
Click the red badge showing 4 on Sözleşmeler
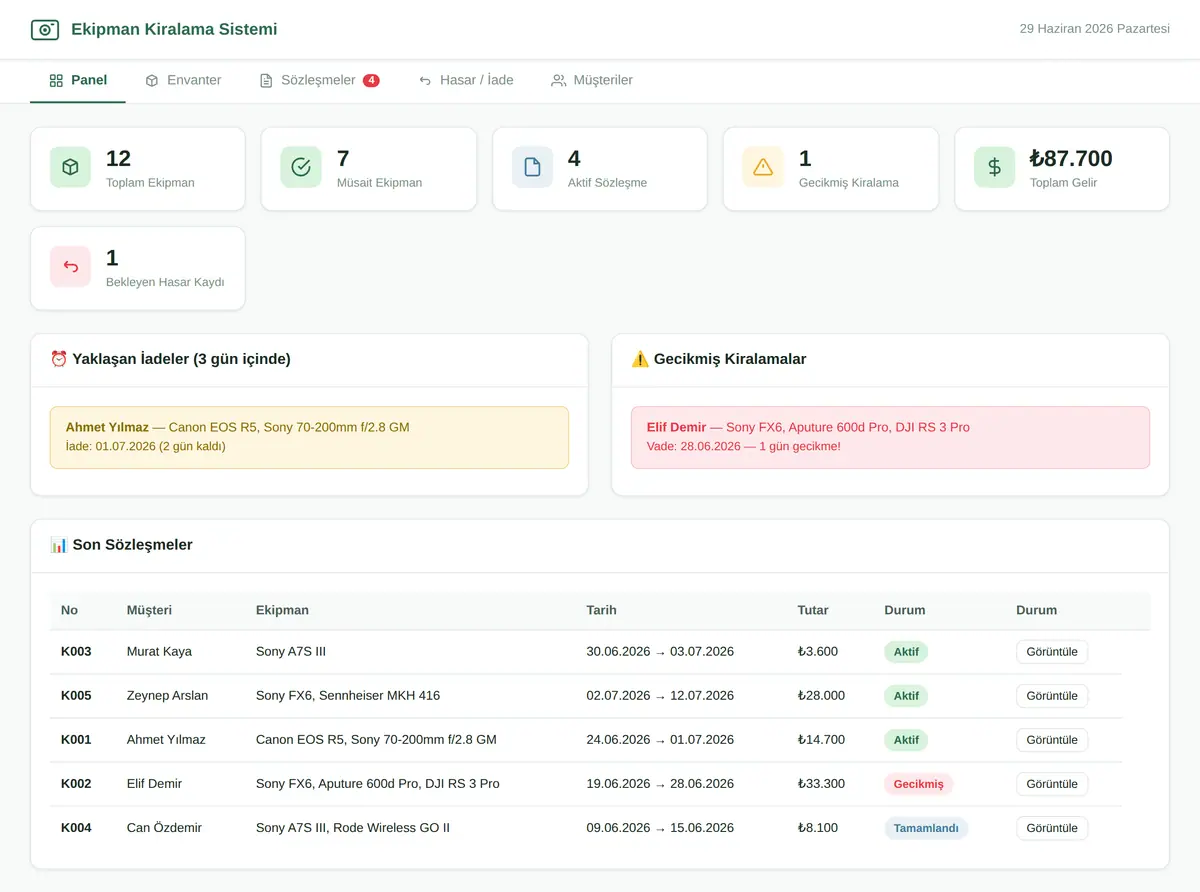[x=371, y=80]
